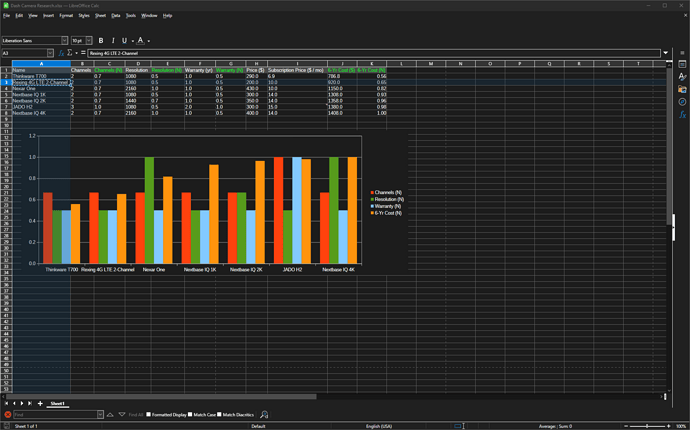Select the cell reading Nexar One

pos(41,88)
